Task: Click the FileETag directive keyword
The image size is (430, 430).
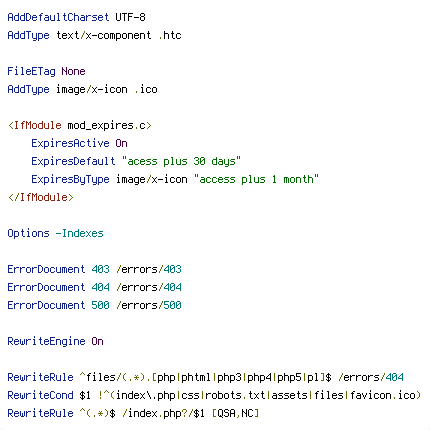Action: (31, 71)
